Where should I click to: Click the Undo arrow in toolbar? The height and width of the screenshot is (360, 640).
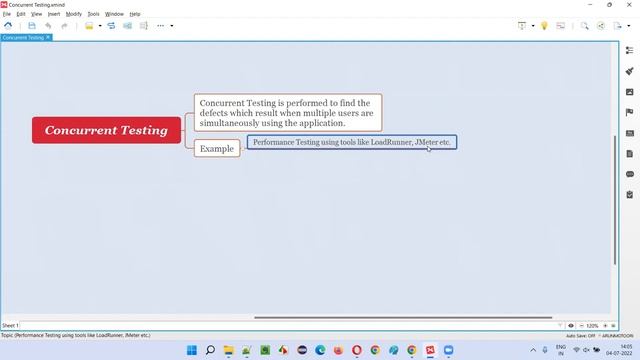[x=48, y=26]
